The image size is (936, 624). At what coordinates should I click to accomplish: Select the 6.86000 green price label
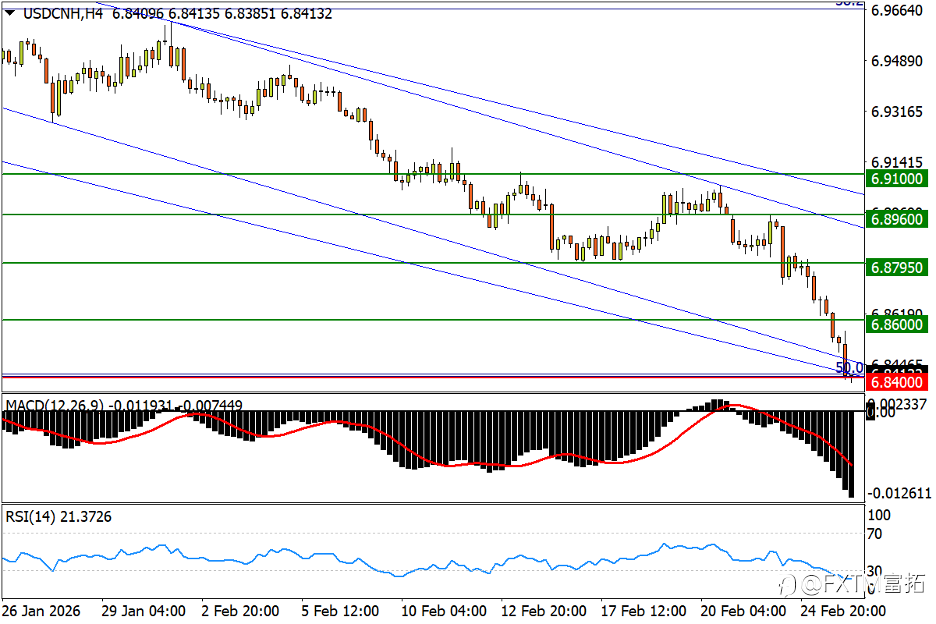[x=897, y=324]
